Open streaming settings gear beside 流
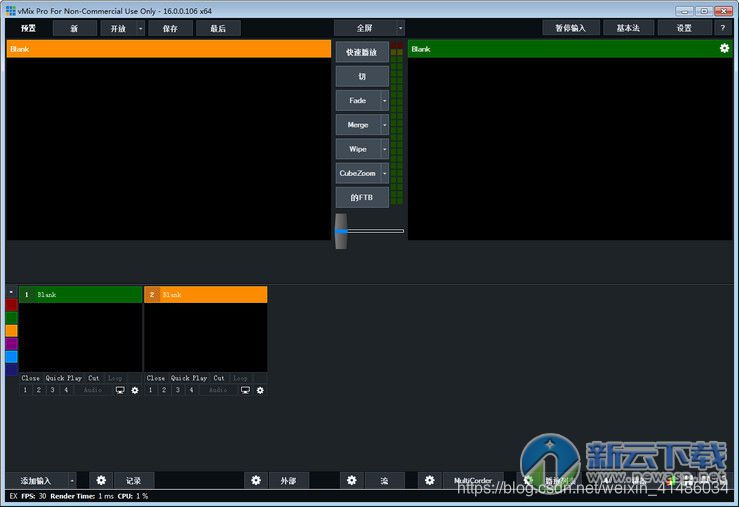Screen dimensions: 739x507 tap(352, 480)
